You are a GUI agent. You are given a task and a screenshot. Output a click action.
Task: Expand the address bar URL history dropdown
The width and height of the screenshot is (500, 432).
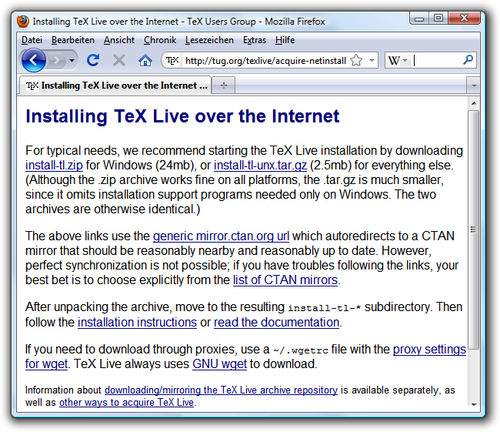pos(372,60)
